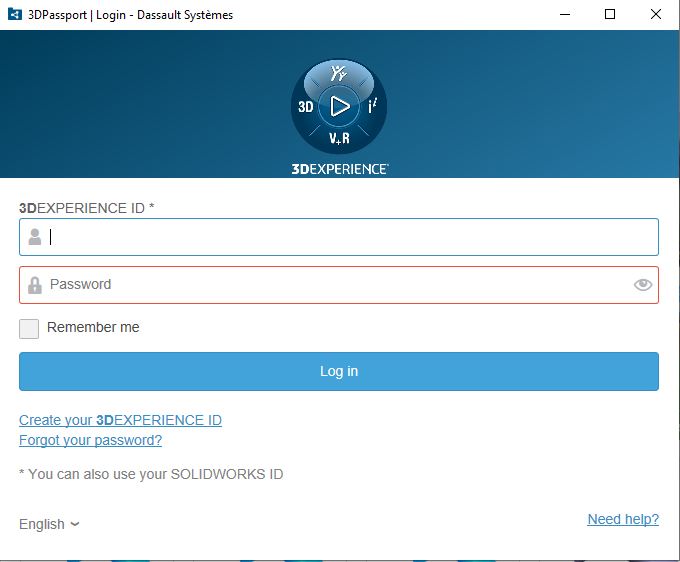Image resolution: width=680 pixels, height=562 pixels.
Task: Open the Create your 3DEXPERIENCE ID link
Action: tap(120, 420)
